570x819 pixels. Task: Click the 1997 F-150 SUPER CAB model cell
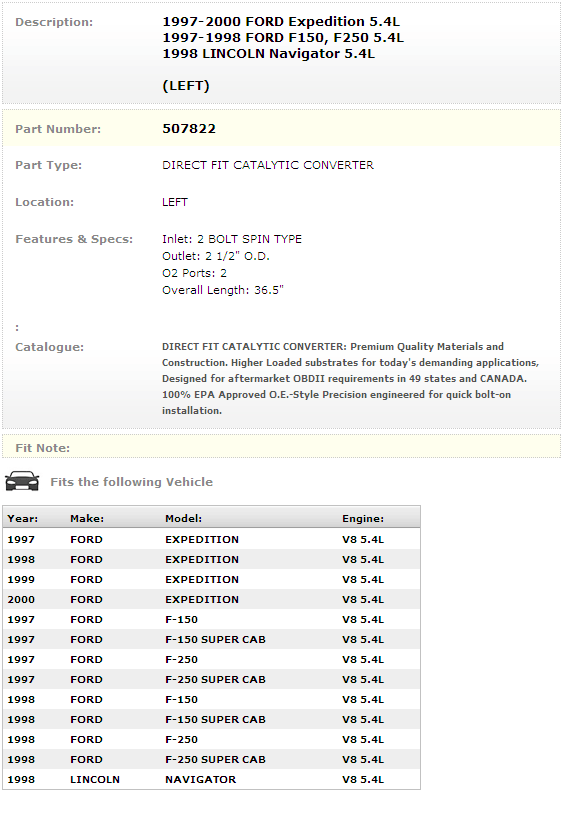pos(215,639)
